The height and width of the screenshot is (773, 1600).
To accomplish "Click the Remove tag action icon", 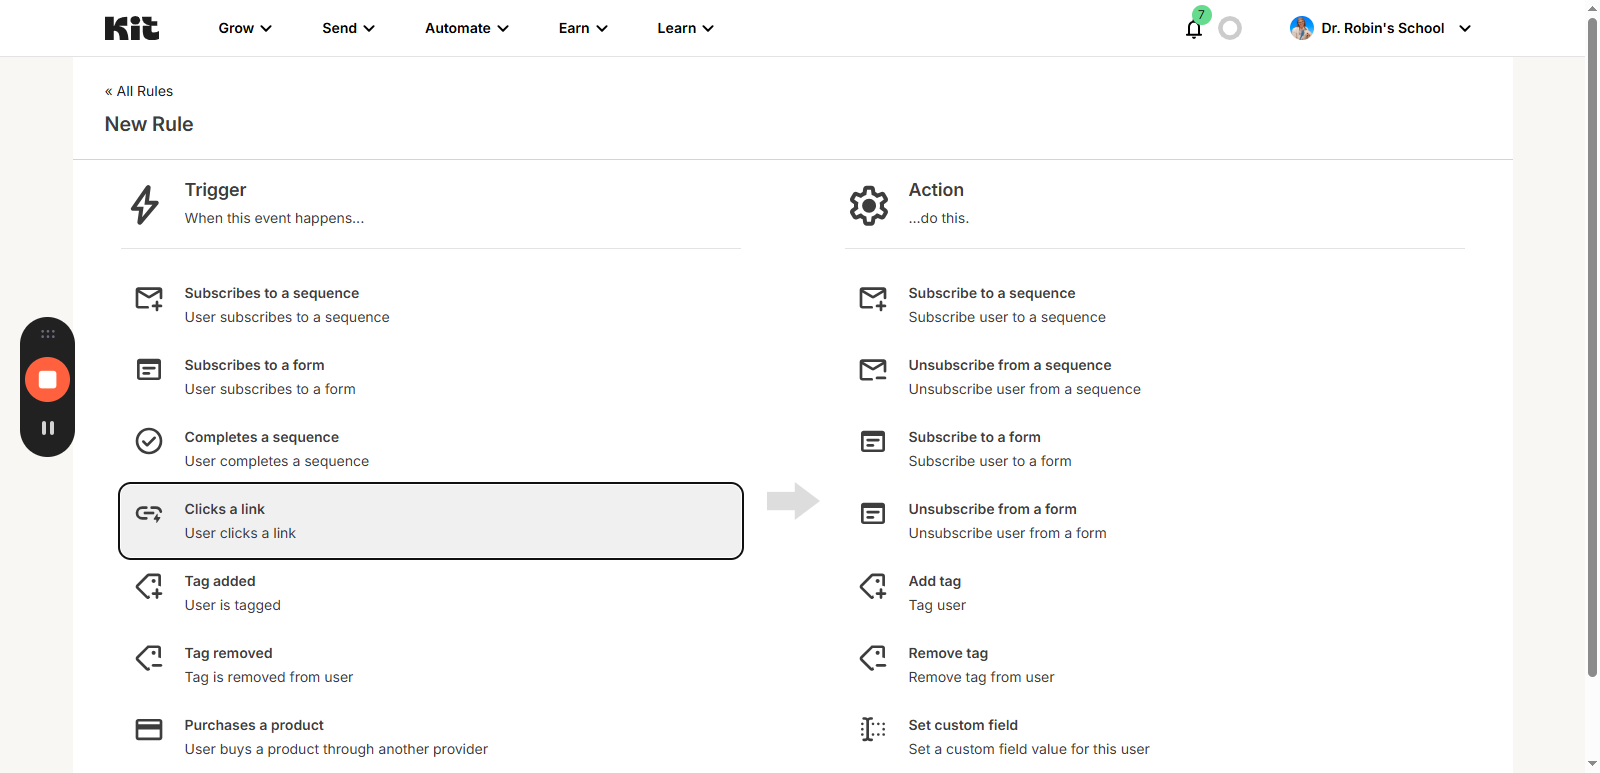I will (873, 657).
